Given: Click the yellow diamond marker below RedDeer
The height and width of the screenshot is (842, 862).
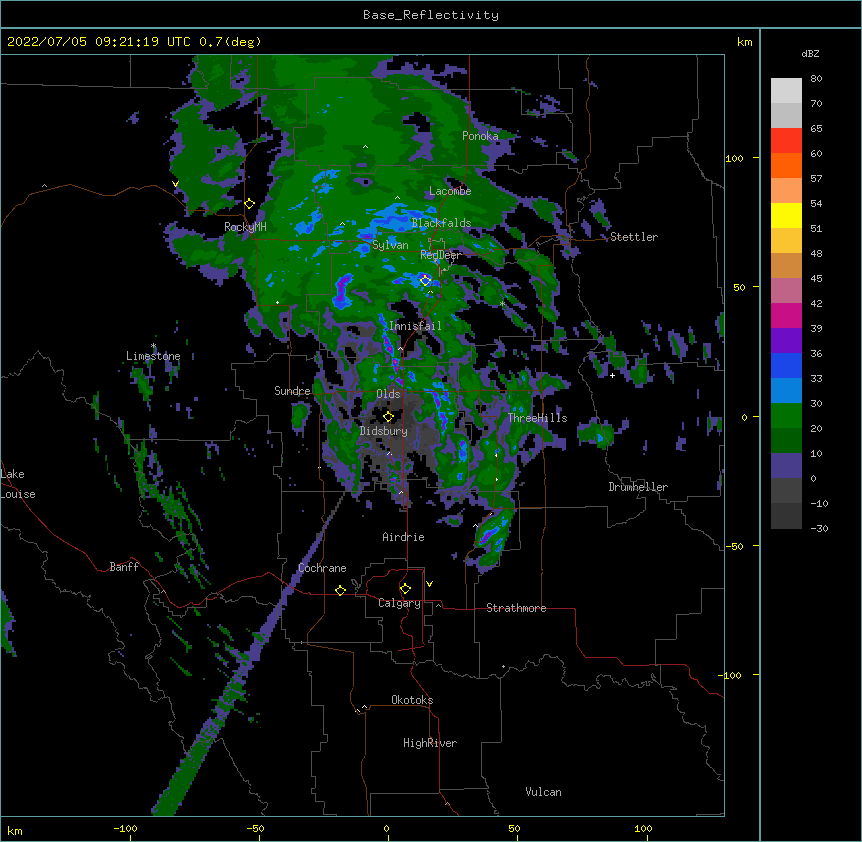Looking at the screenshot, I should coord(425,281).
